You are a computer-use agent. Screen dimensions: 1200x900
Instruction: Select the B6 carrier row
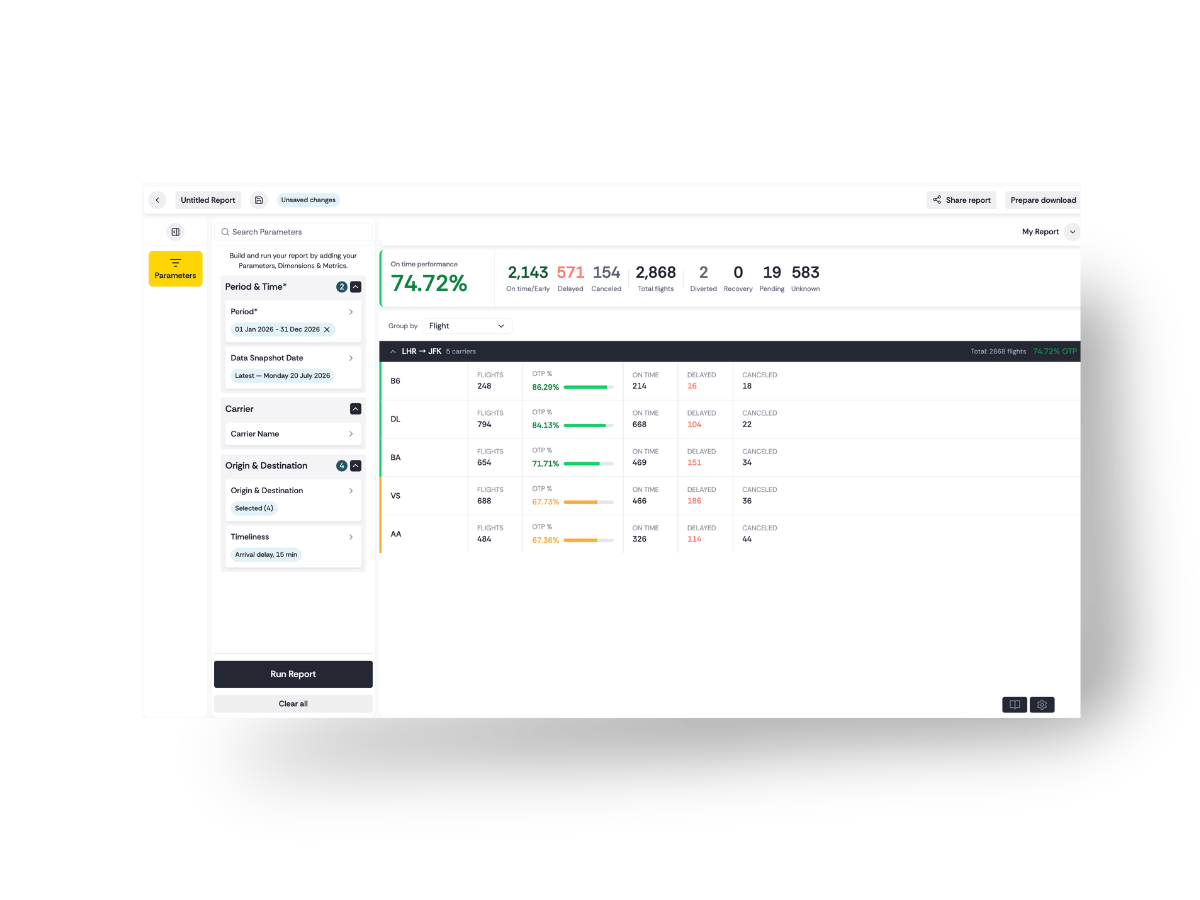coord(730,381)
